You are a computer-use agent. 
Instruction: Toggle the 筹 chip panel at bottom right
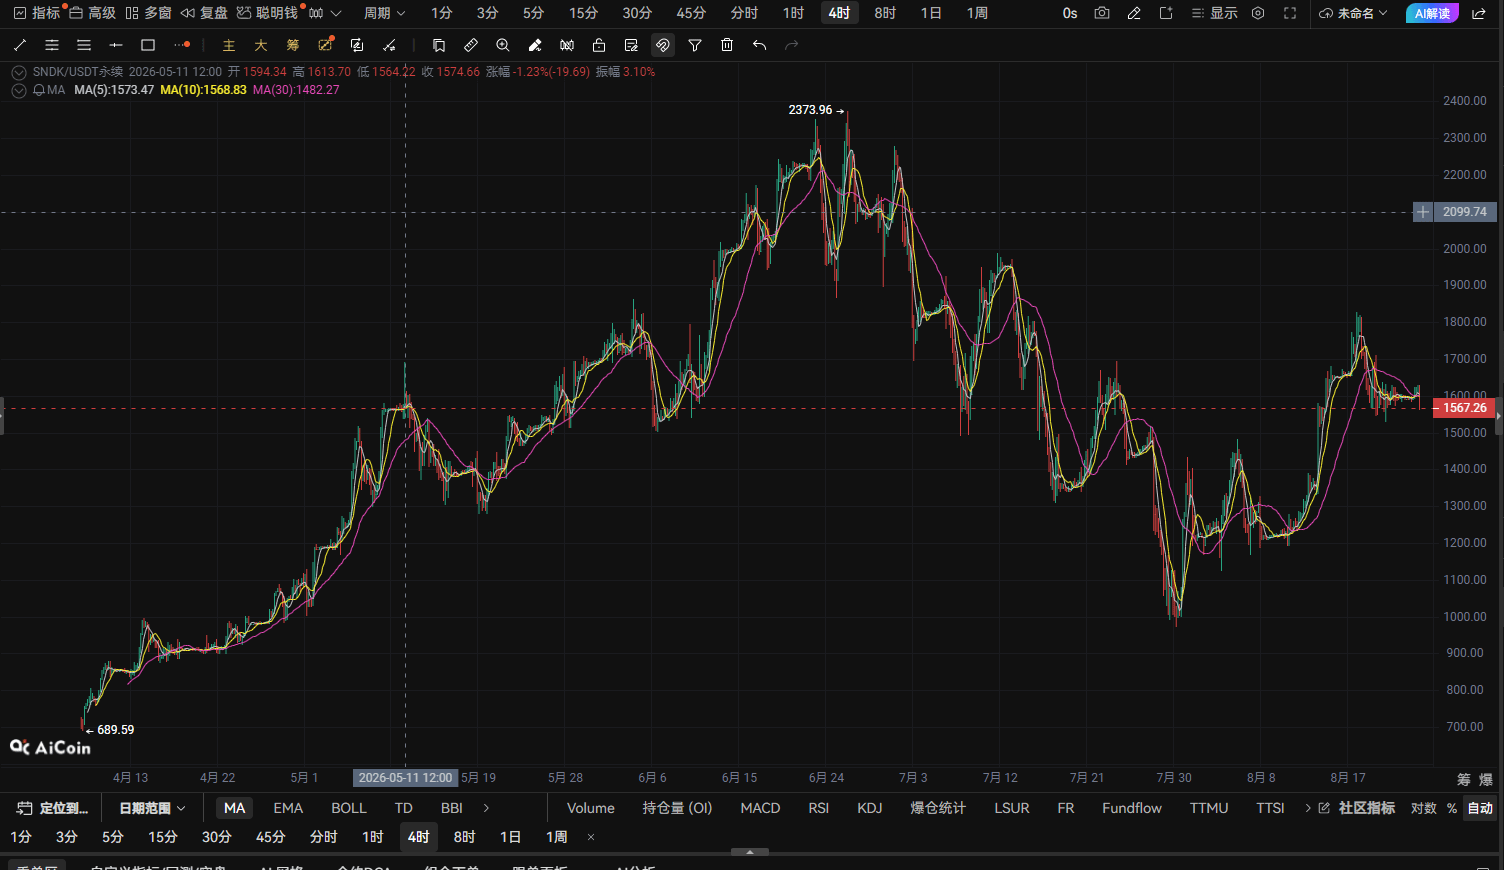[x=1464, y=779]
